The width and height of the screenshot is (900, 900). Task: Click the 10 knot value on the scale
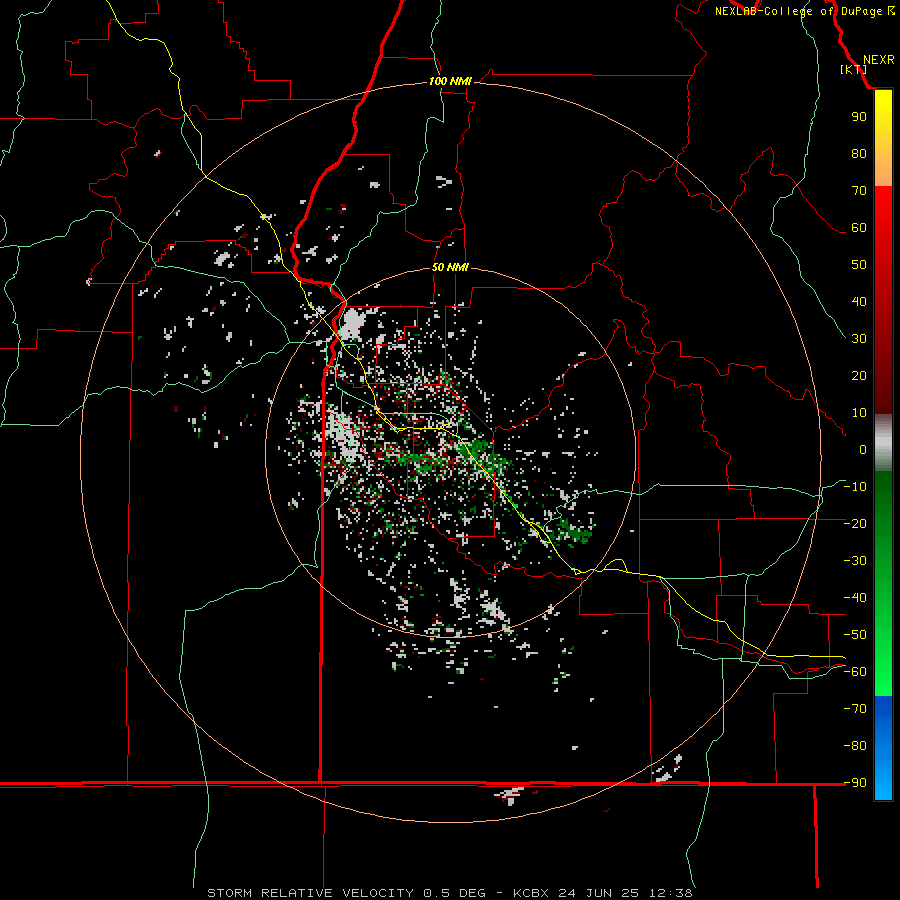click(x=859, y=413)
